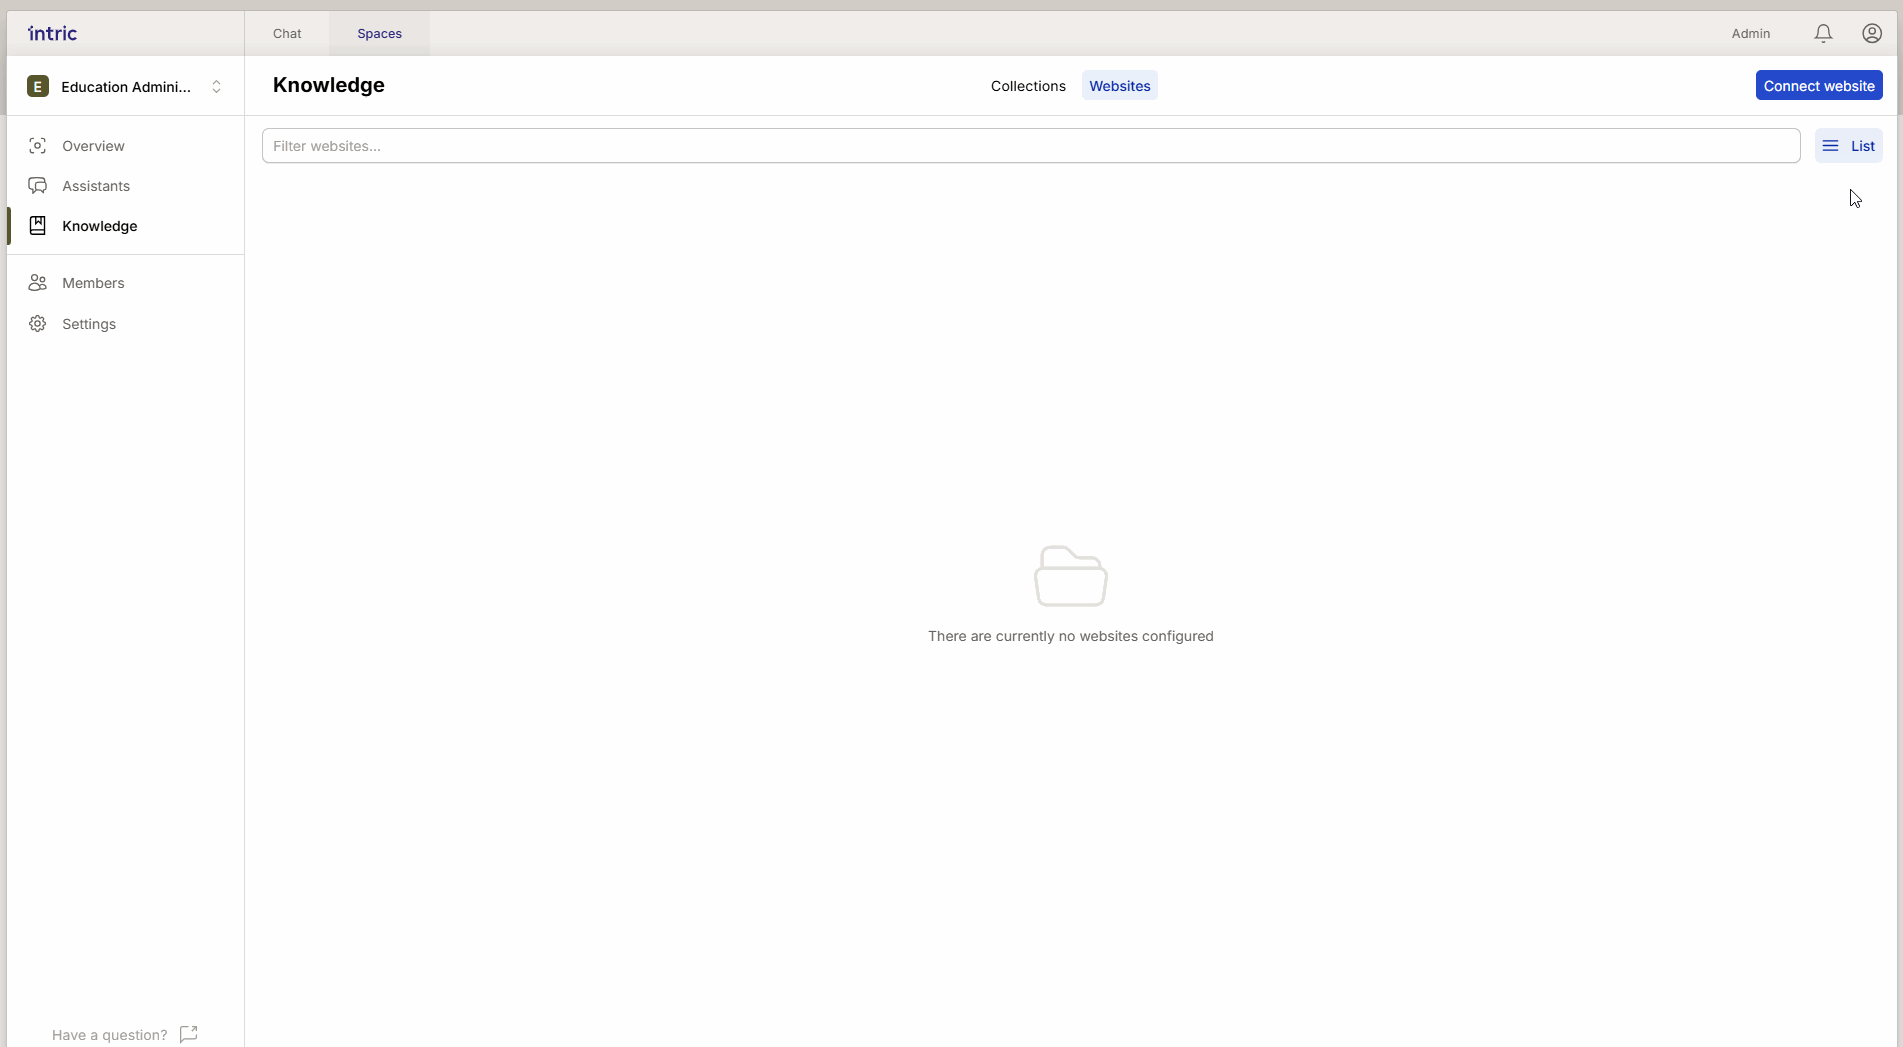
Task: Open the Education Admini... space dropdown
Action: (x=126, y=87)
